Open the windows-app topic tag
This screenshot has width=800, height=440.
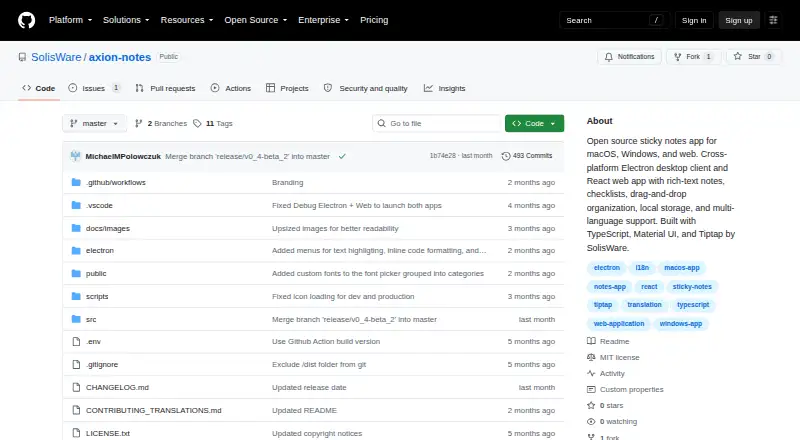pos(681,324)
